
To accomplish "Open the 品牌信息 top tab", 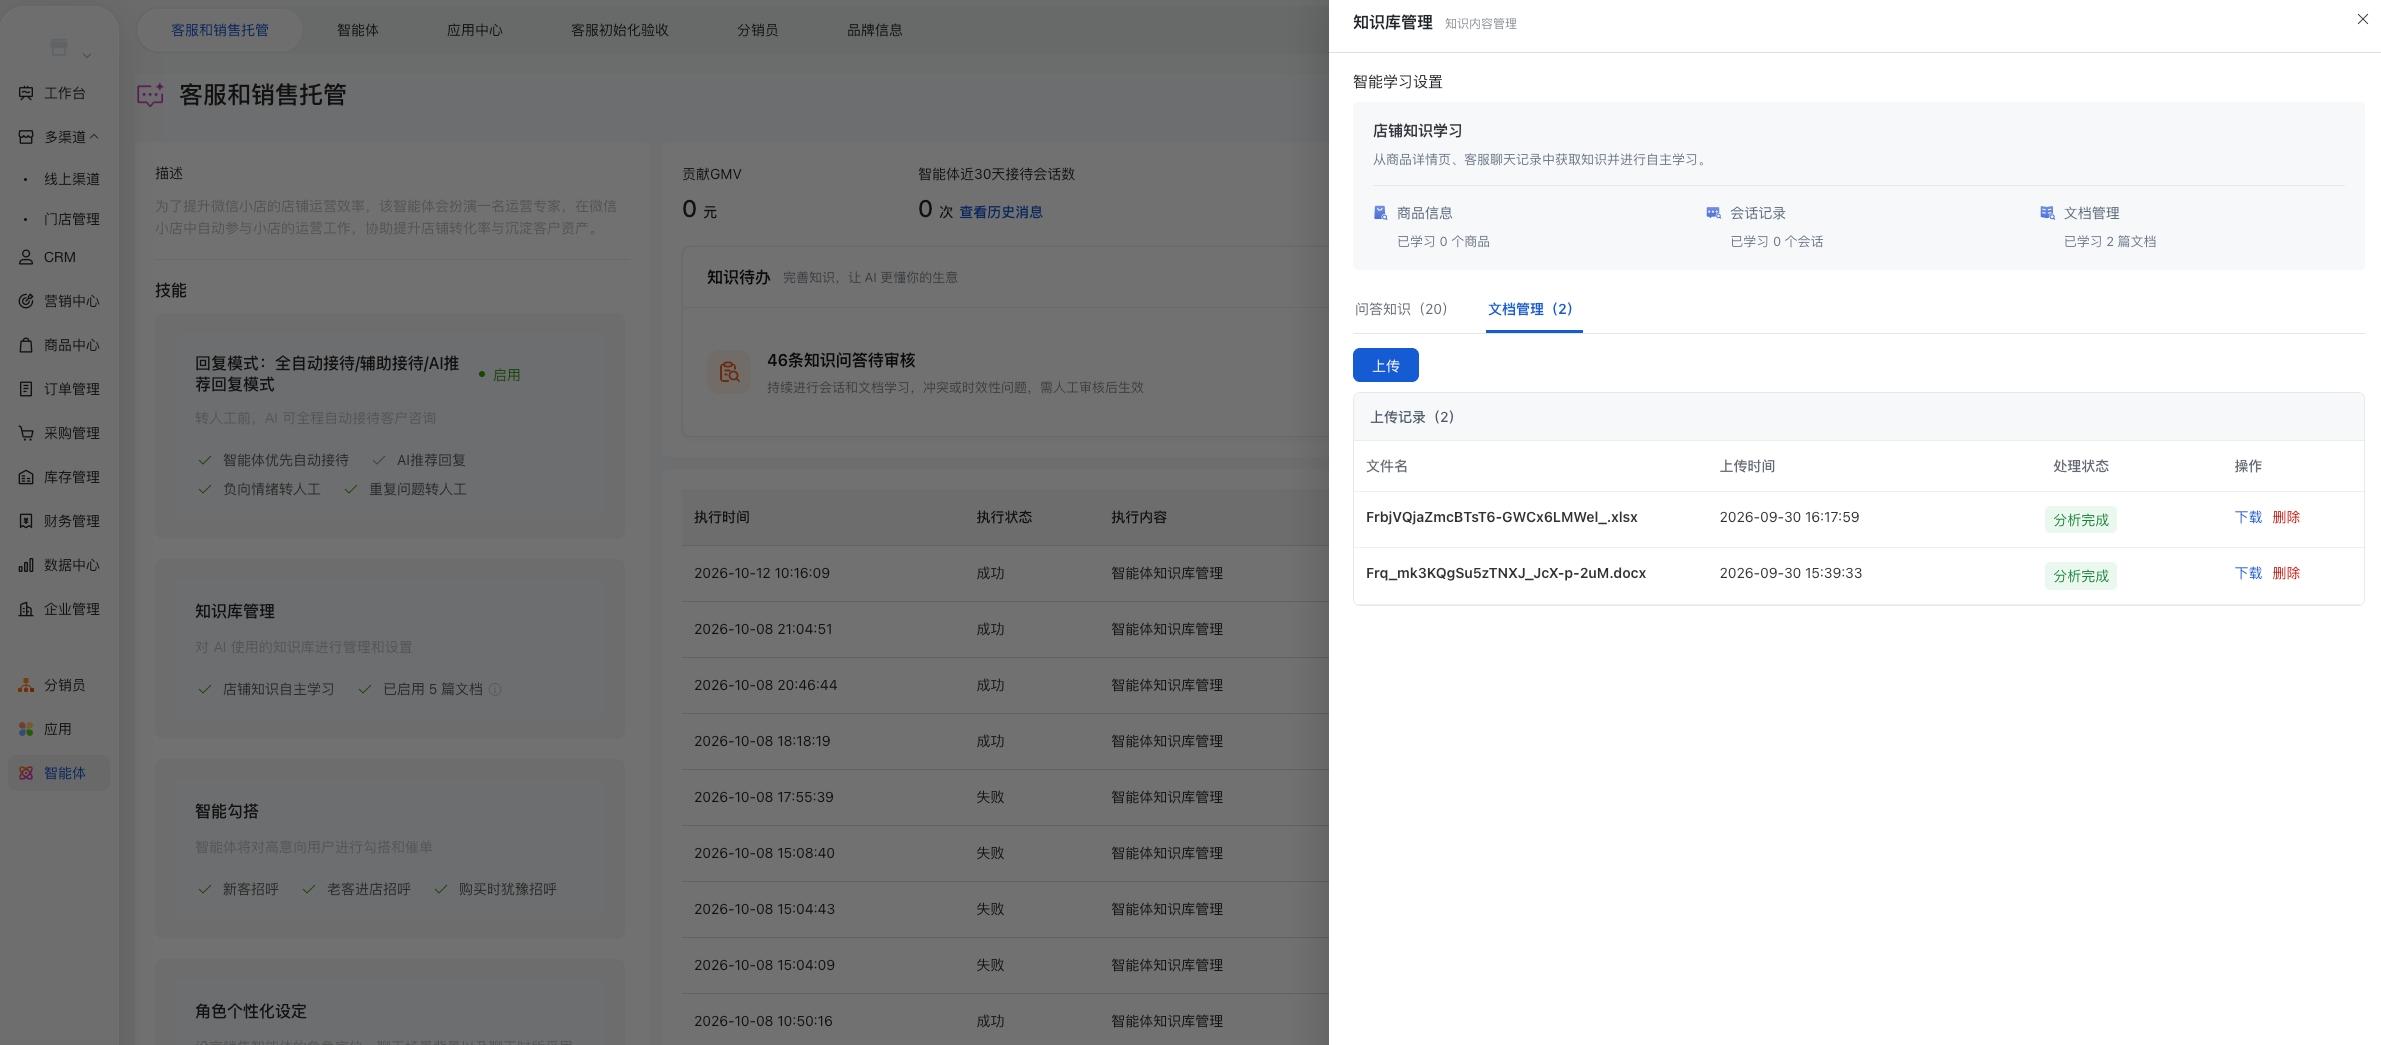I will point(875,30).
